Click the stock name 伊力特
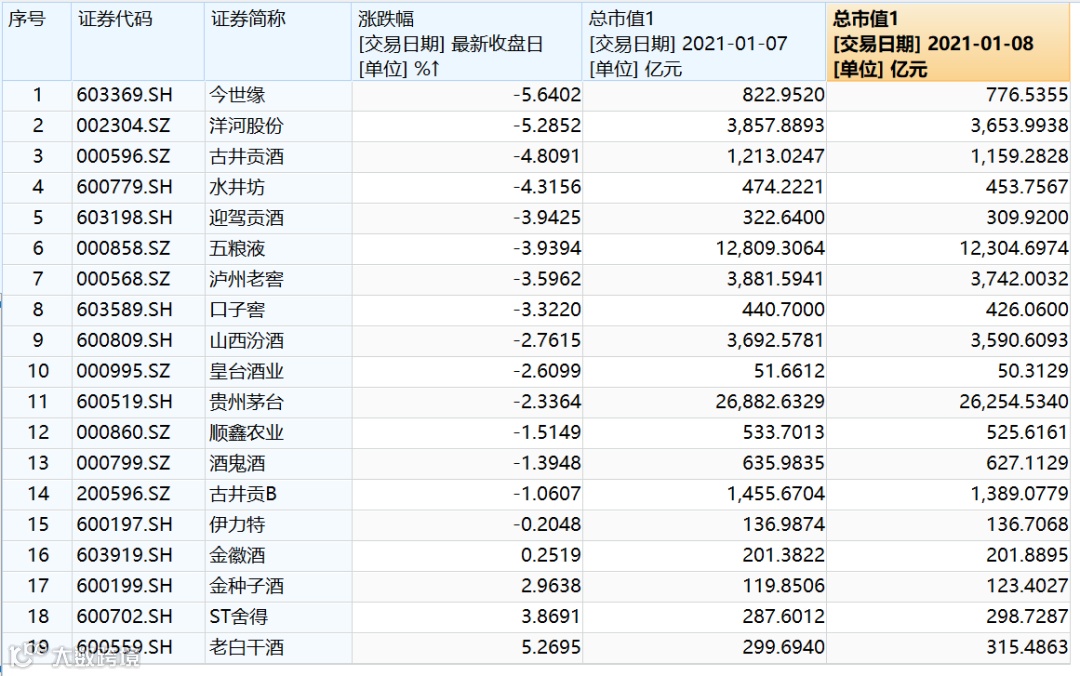 [x=237, y=524]
